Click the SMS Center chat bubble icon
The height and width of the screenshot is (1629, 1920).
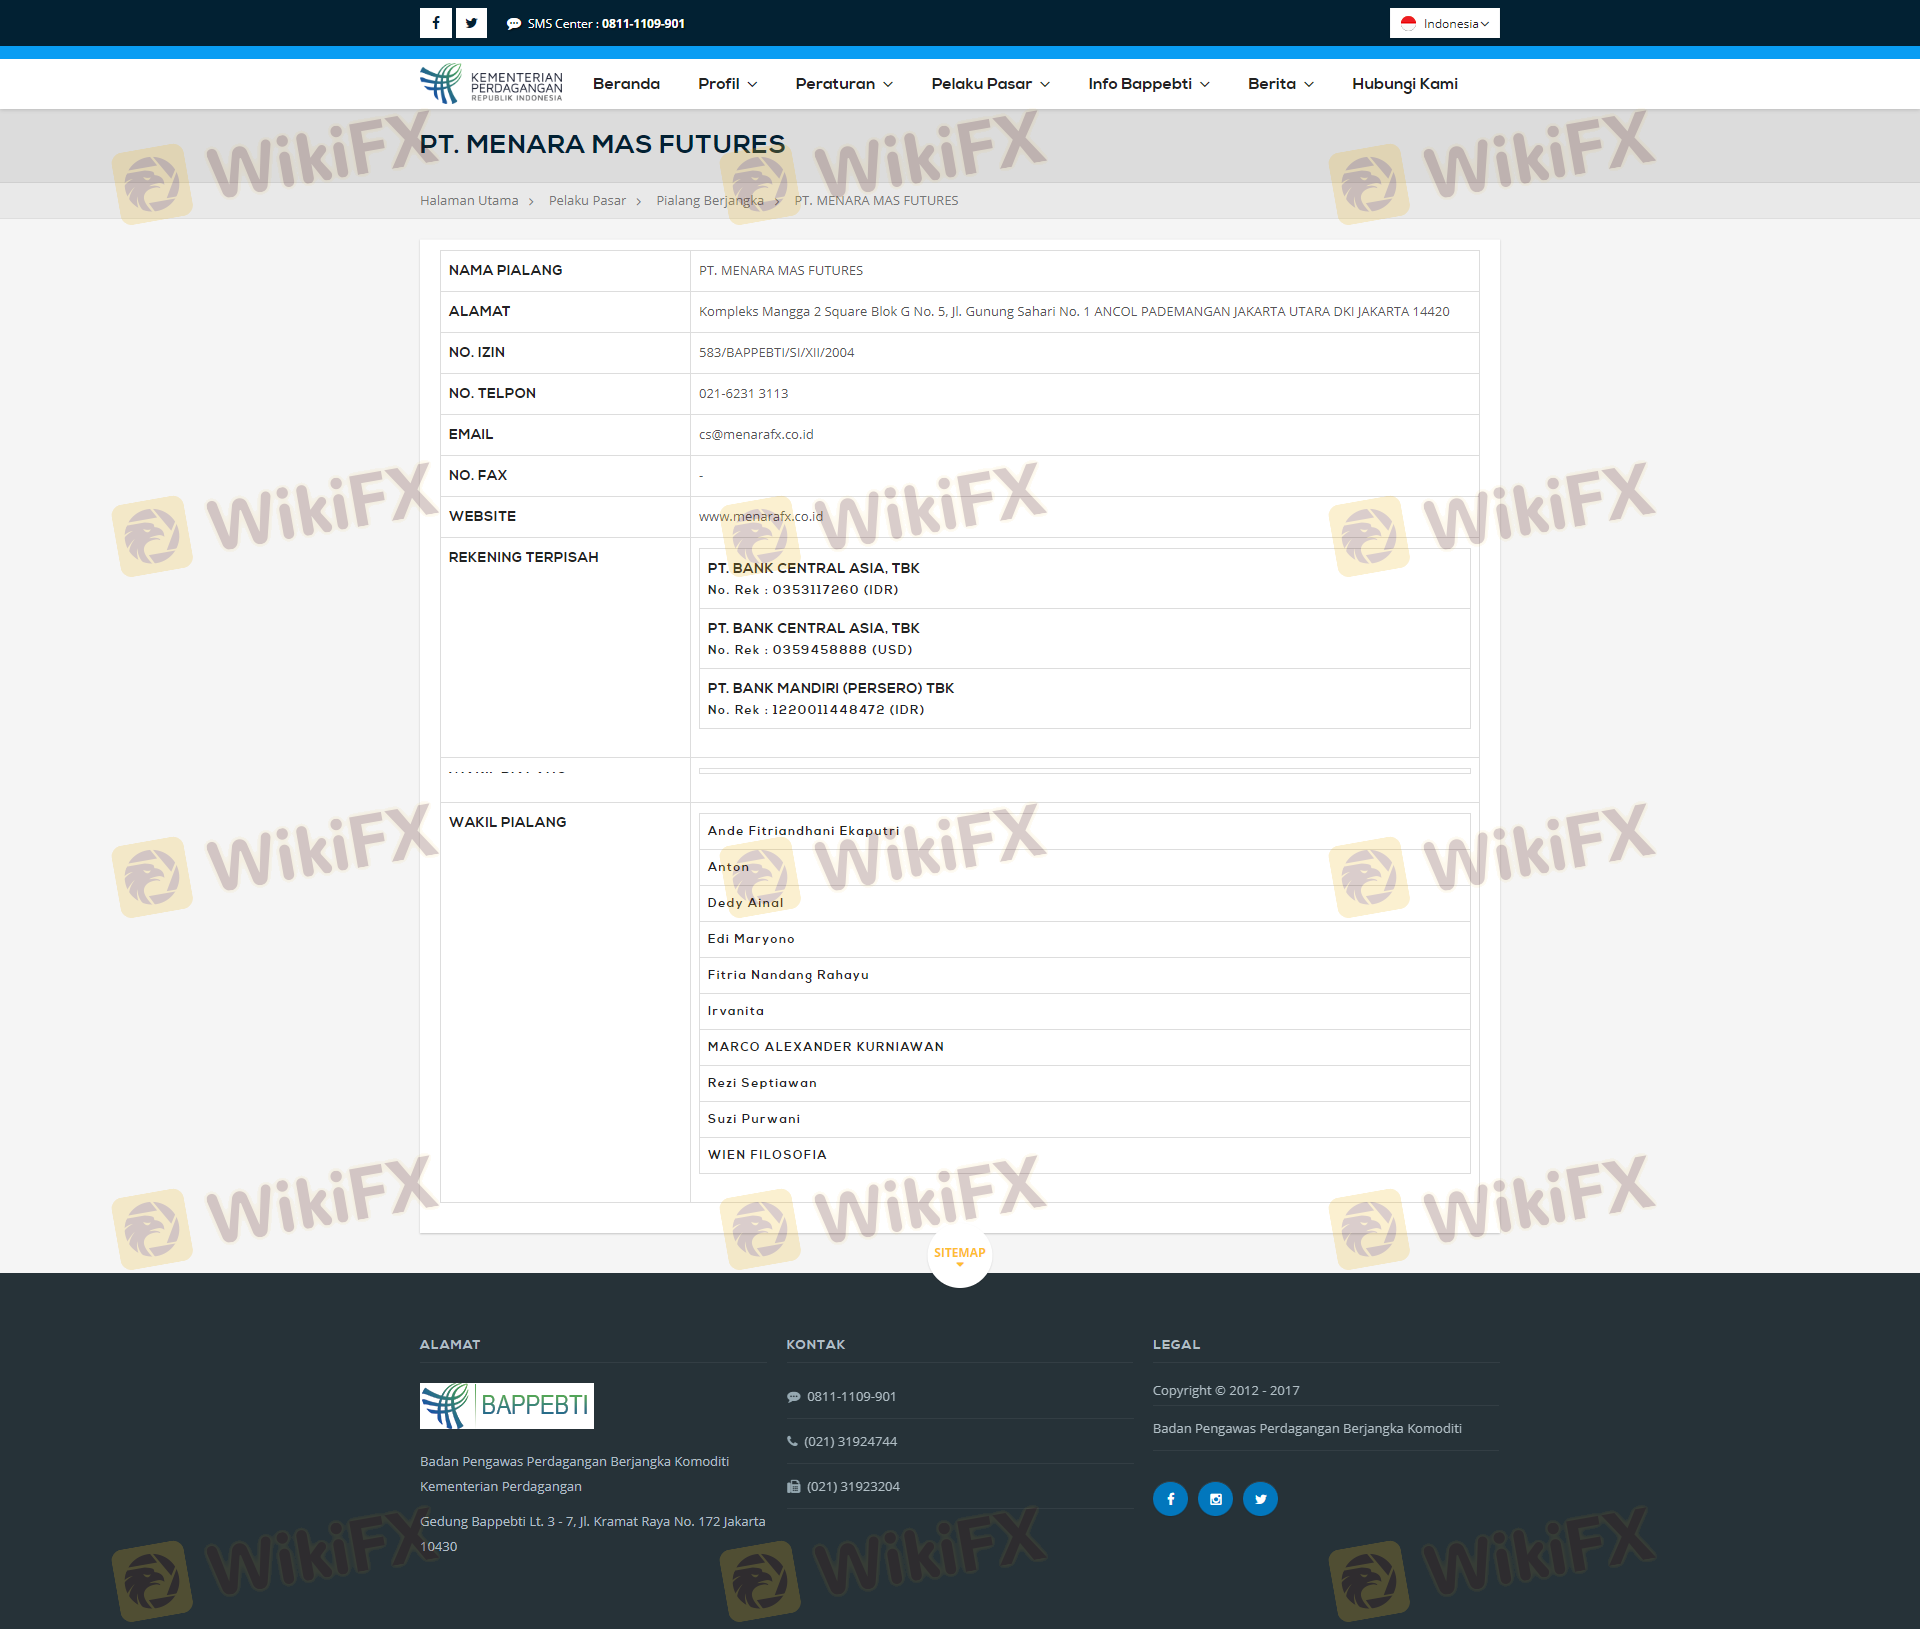tap(514, 24)
